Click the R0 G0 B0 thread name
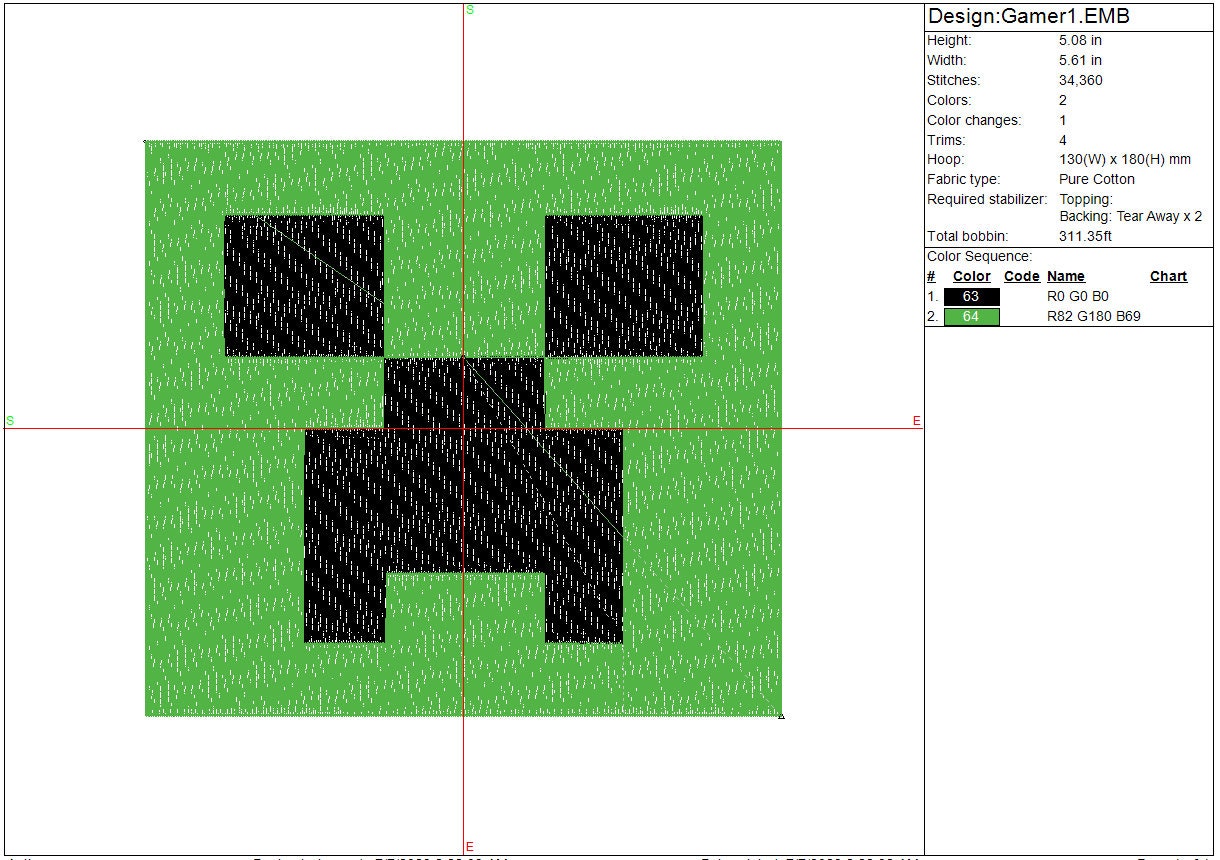The width and height of the screenshot is (1220, 860). pos(1077,297)
